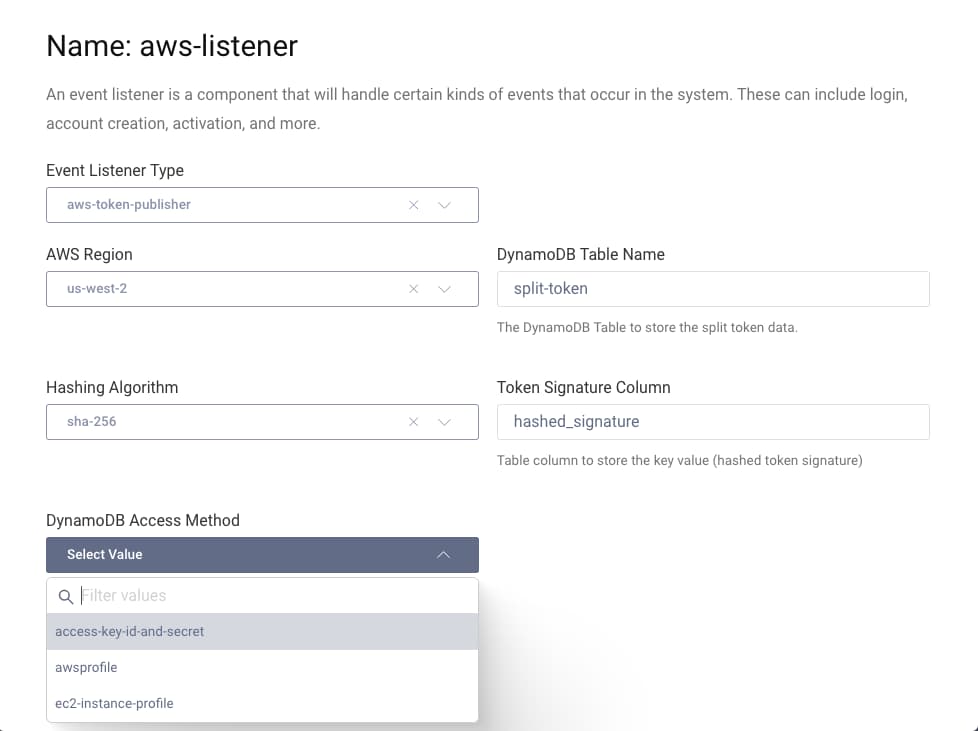Viewport: 978px width, 731px height.
Task: Open the Hashing Algorithm dropdown chevron
Action: coord(444,421)
